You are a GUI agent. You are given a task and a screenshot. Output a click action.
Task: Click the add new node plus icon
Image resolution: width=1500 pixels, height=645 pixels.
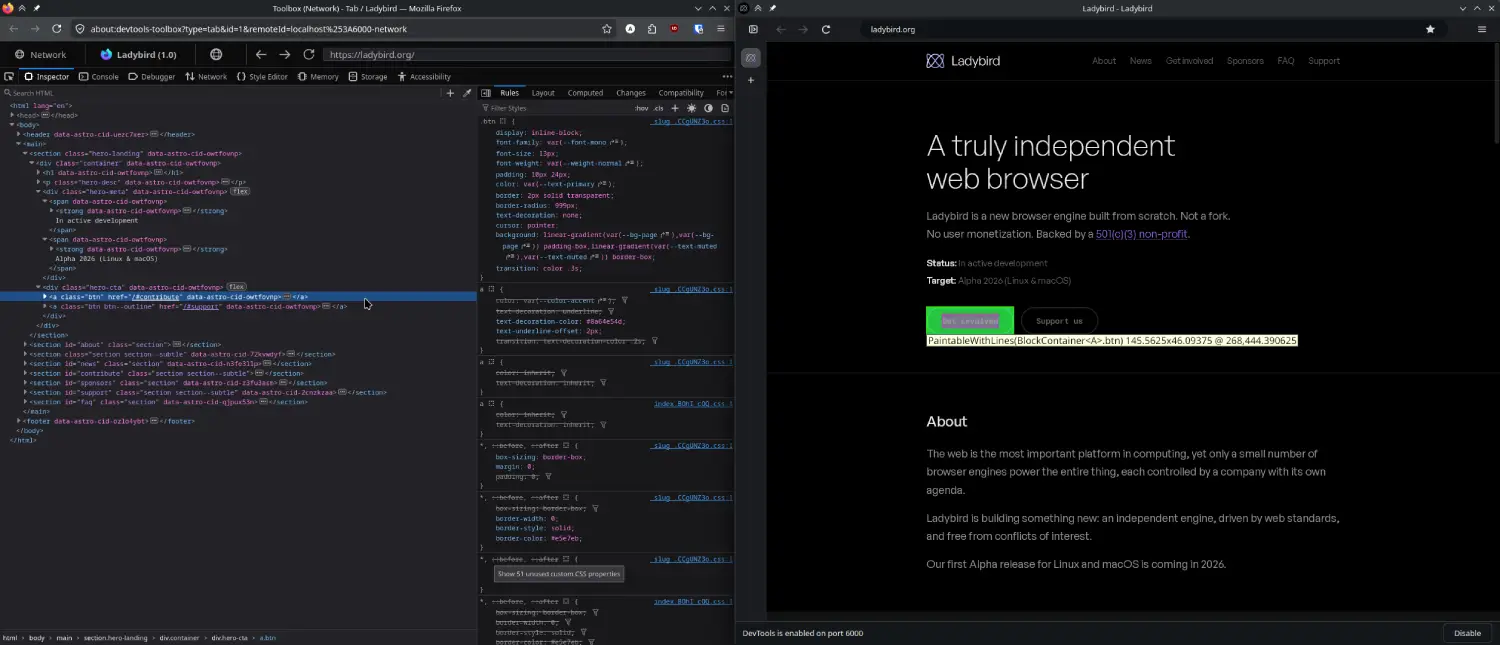(x=450, y=93)
